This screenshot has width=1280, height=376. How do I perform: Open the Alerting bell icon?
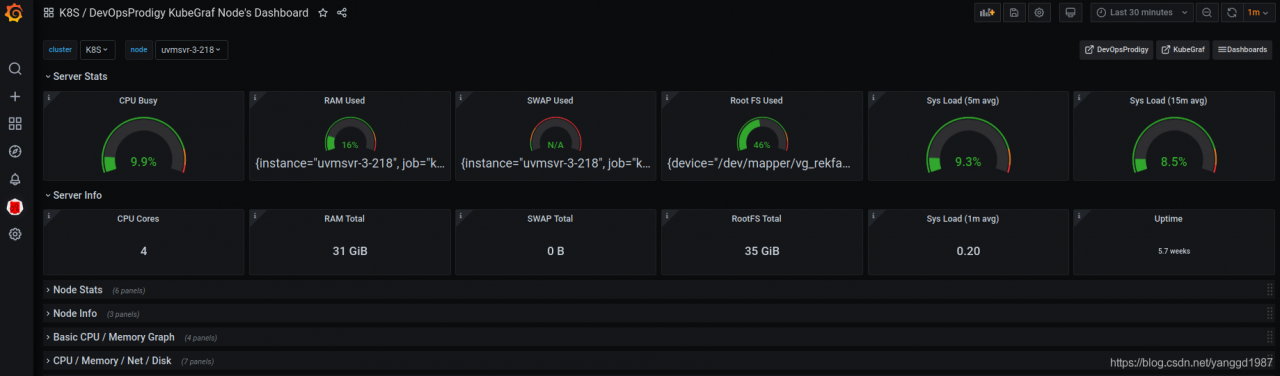[15, 179]
